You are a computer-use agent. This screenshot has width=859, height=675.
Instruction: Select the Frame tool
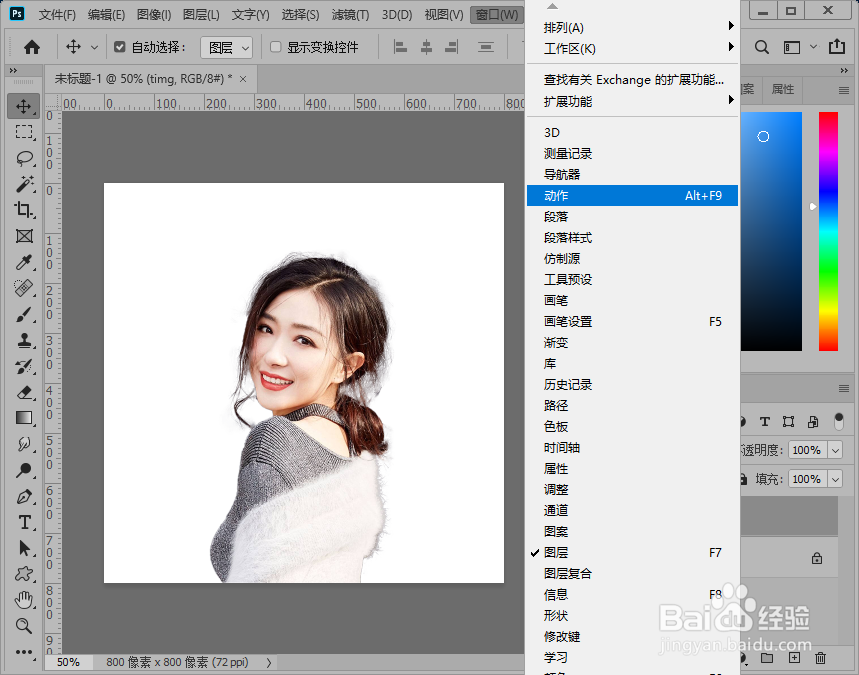(24, 236)
